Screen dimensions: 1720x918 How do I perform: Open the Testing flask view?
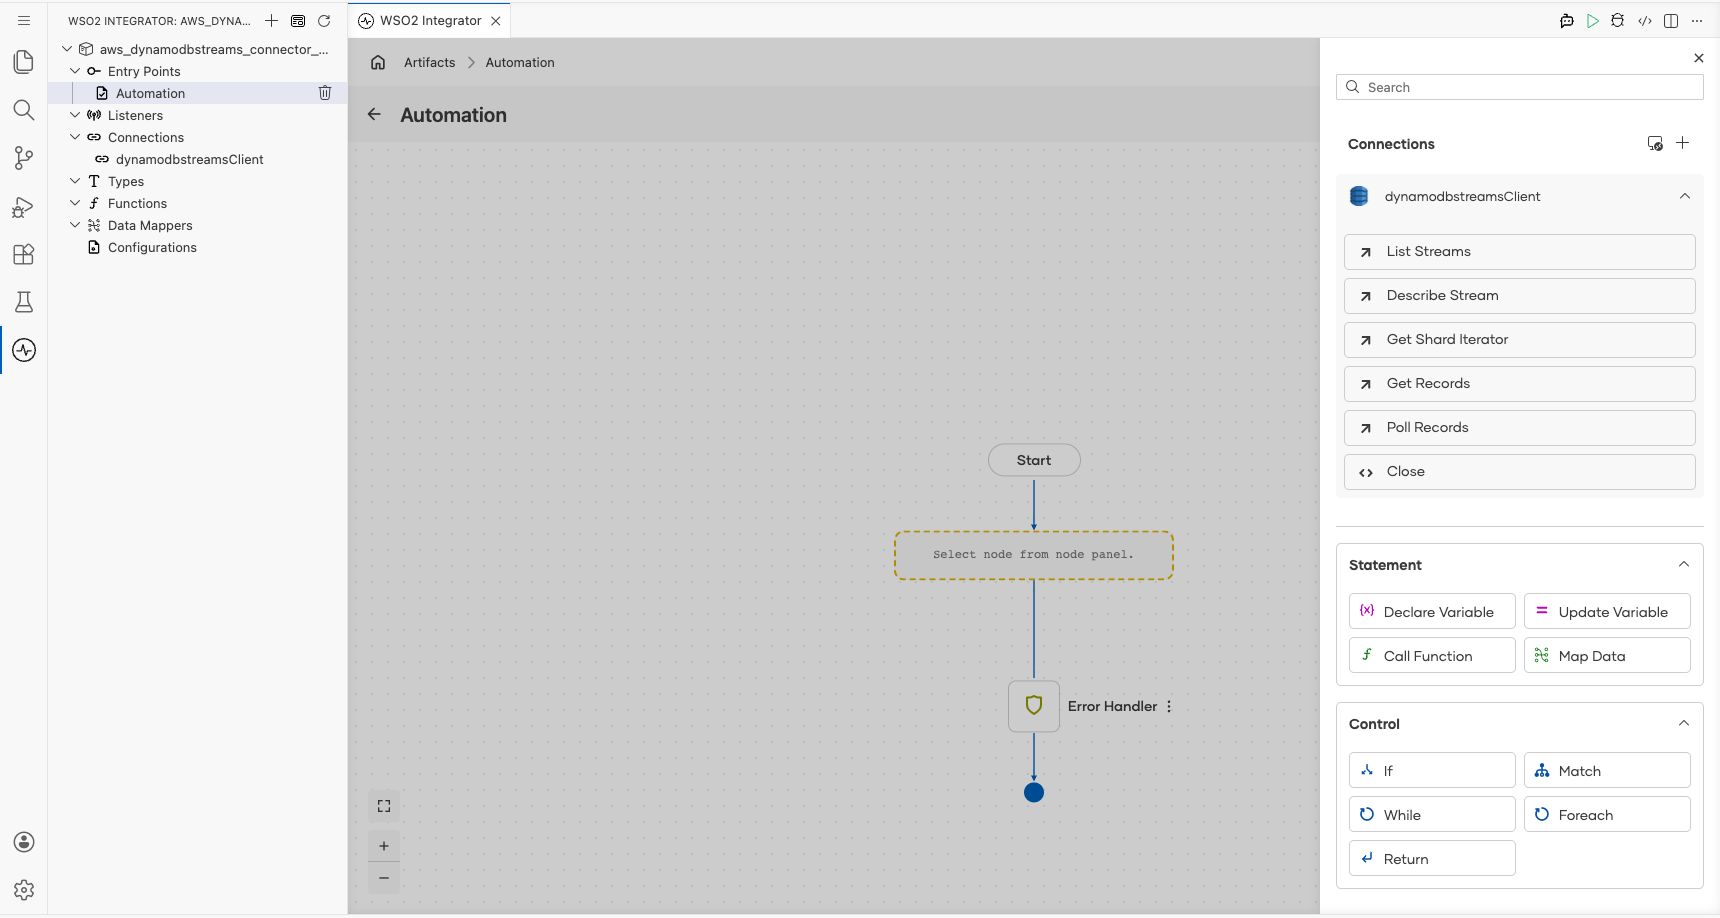click(x=24, y=302)
